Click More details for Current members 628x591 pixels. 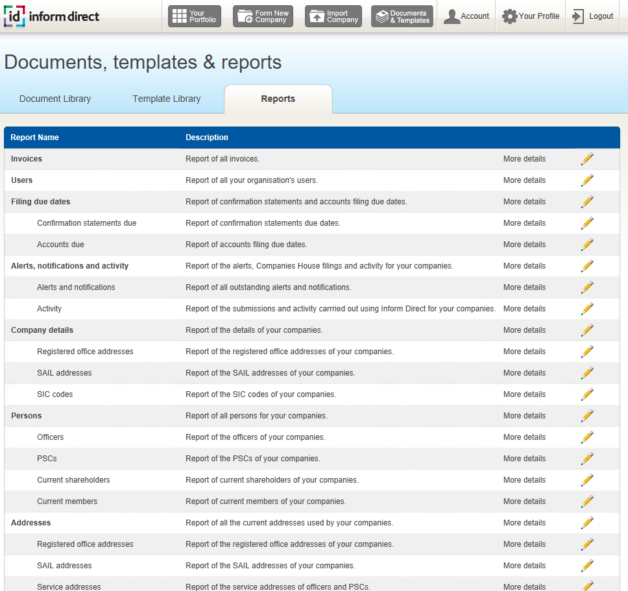[x=524, y=502]
